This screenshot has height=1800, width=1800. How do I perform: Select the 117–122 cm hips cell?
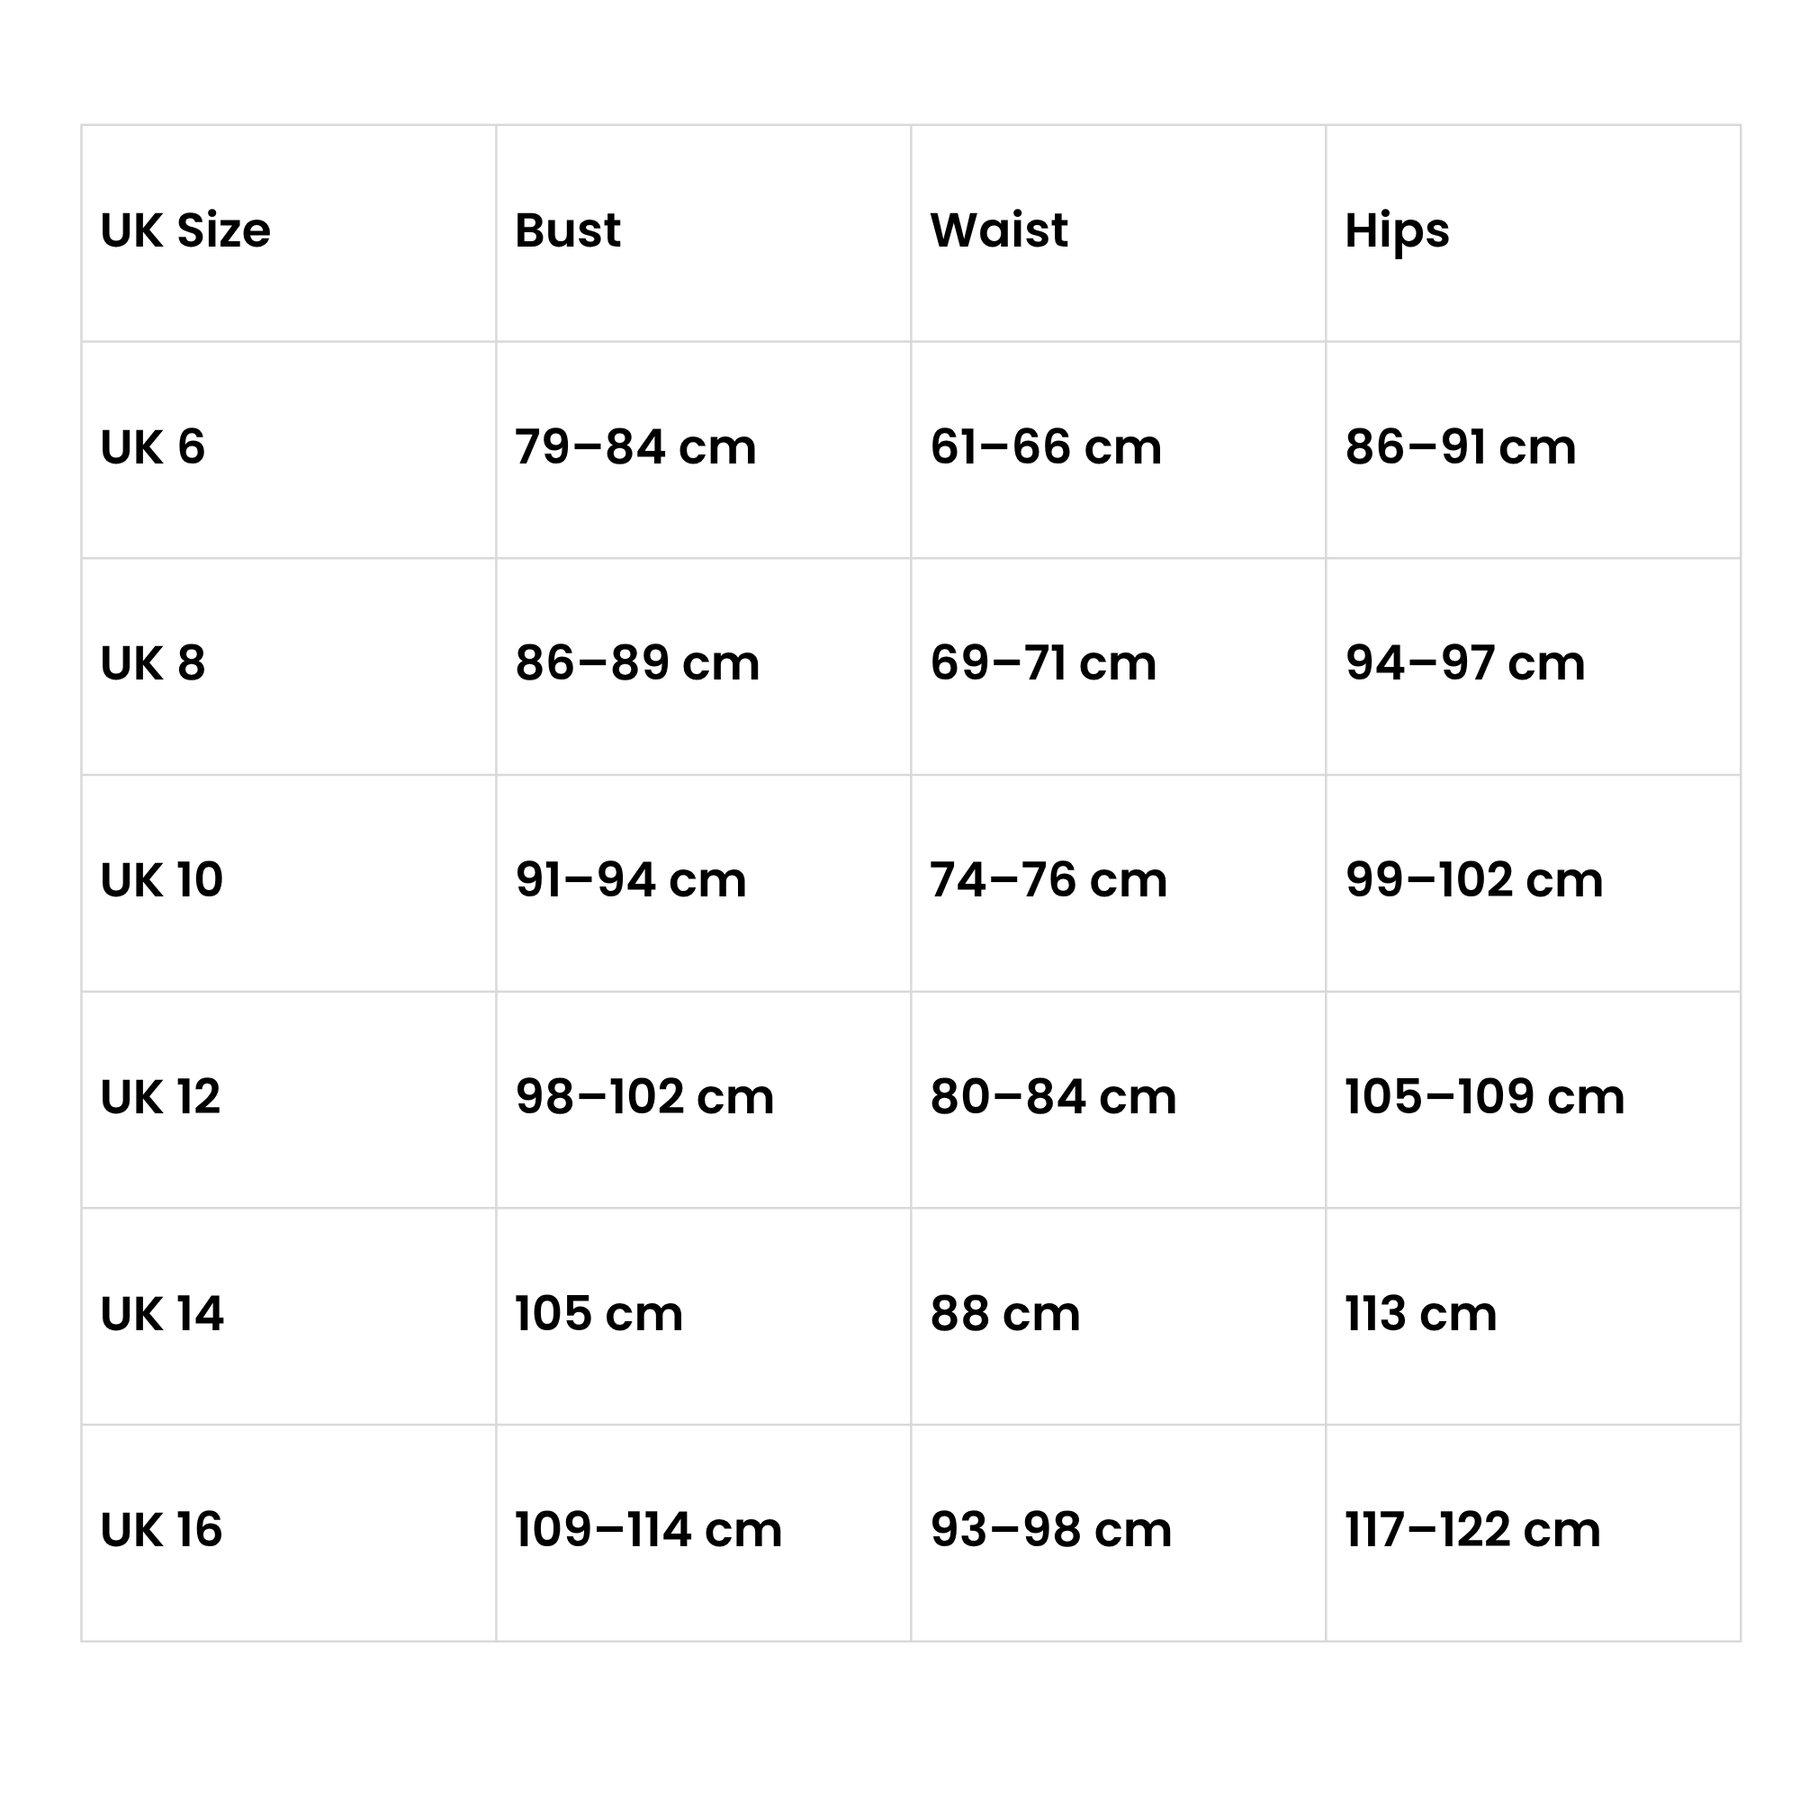click(x=1472, y=1530)
